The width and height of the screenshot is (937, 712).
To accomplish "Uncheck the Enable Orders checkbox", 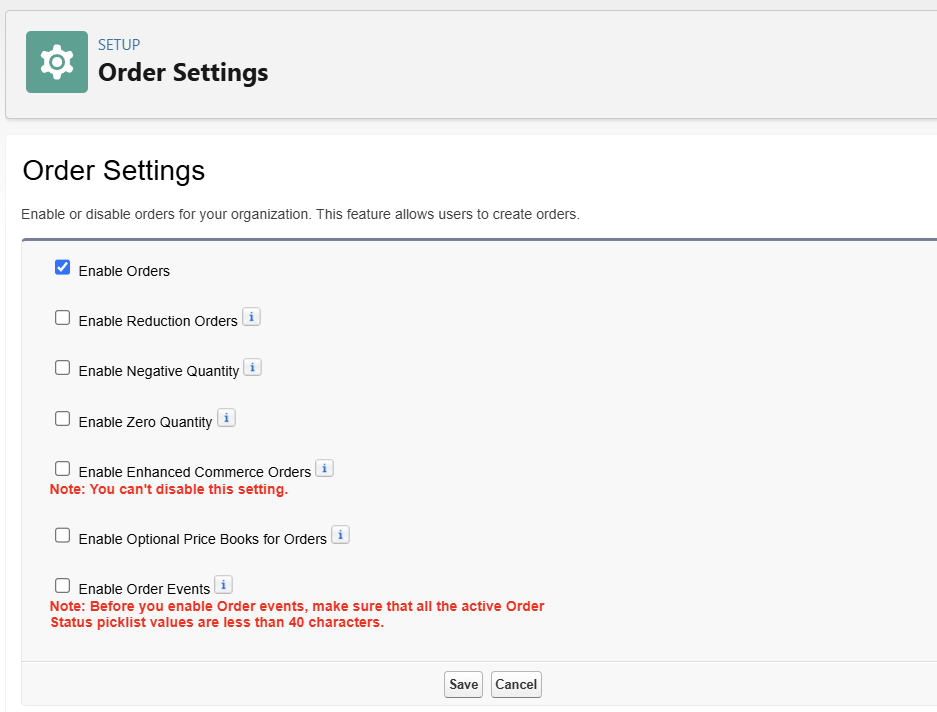I will [62, 267].
